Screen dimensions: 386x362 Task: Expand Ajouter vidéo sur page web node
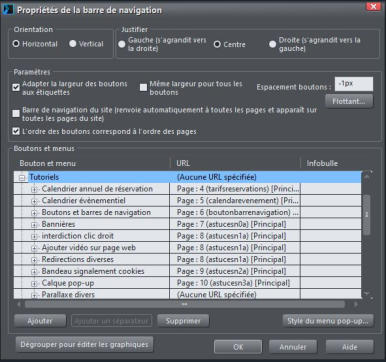pyautogui.click(x=34, y=248)
